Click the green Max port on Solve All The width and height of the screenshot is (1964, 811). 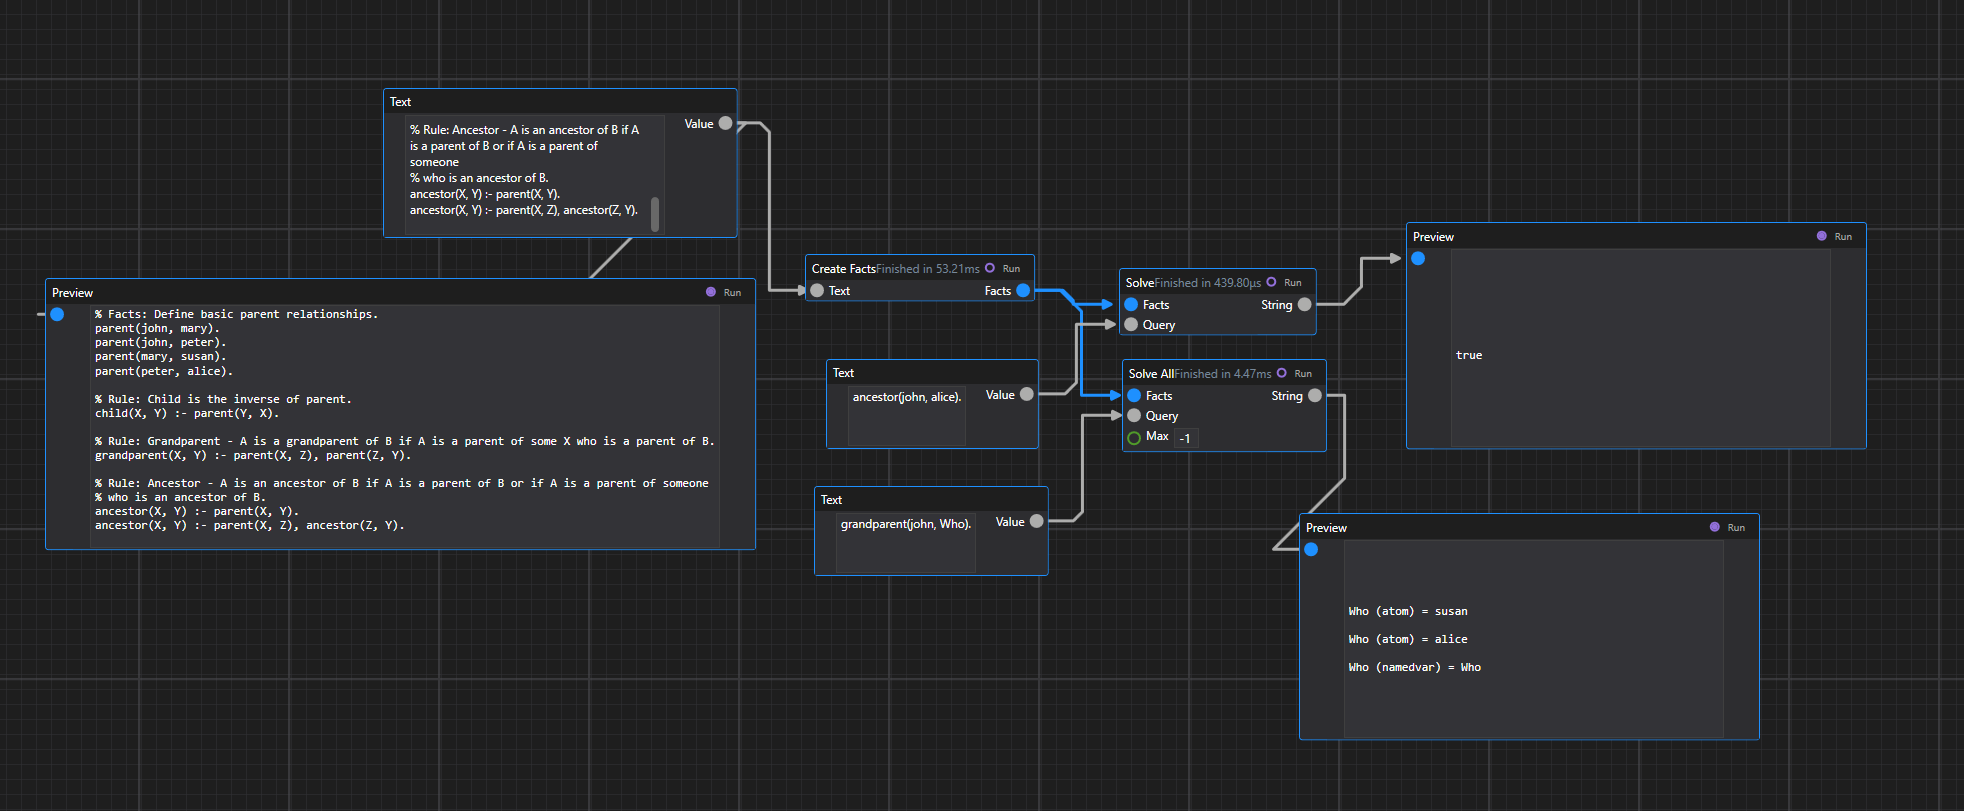[x=1134, y=438]
